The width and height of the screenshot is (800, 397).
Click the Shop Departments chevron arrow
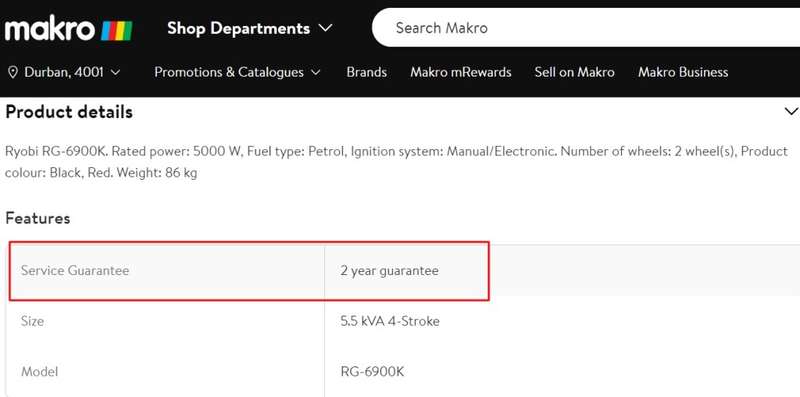click(x=326, y=28)
